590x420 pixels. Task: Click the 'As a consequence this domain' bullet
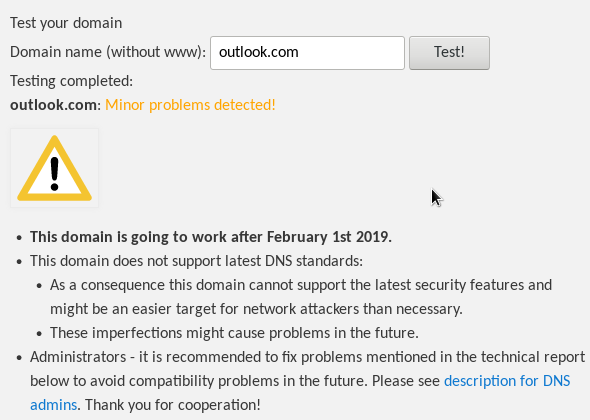[x=301, y=297]
